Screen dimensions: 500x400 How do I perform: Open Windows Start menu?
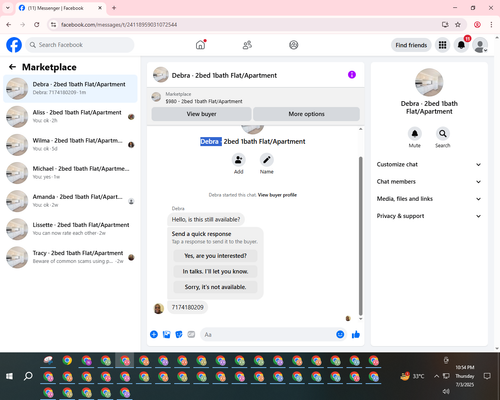9,376
